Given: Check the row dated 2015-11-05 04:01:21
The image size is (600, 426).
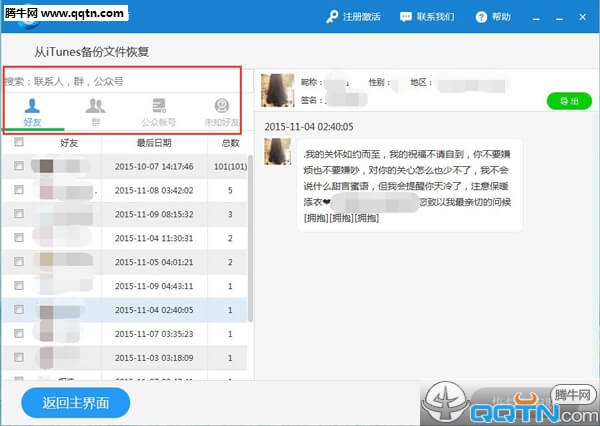Looking at the screenshot, I should tap(19, 261).
